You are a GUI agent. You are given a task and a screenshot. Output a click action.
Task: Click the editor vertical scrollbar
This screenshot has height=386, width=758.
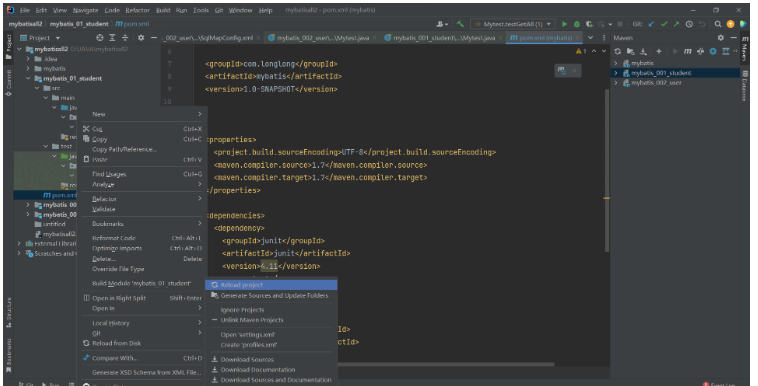tap(607, 169)
